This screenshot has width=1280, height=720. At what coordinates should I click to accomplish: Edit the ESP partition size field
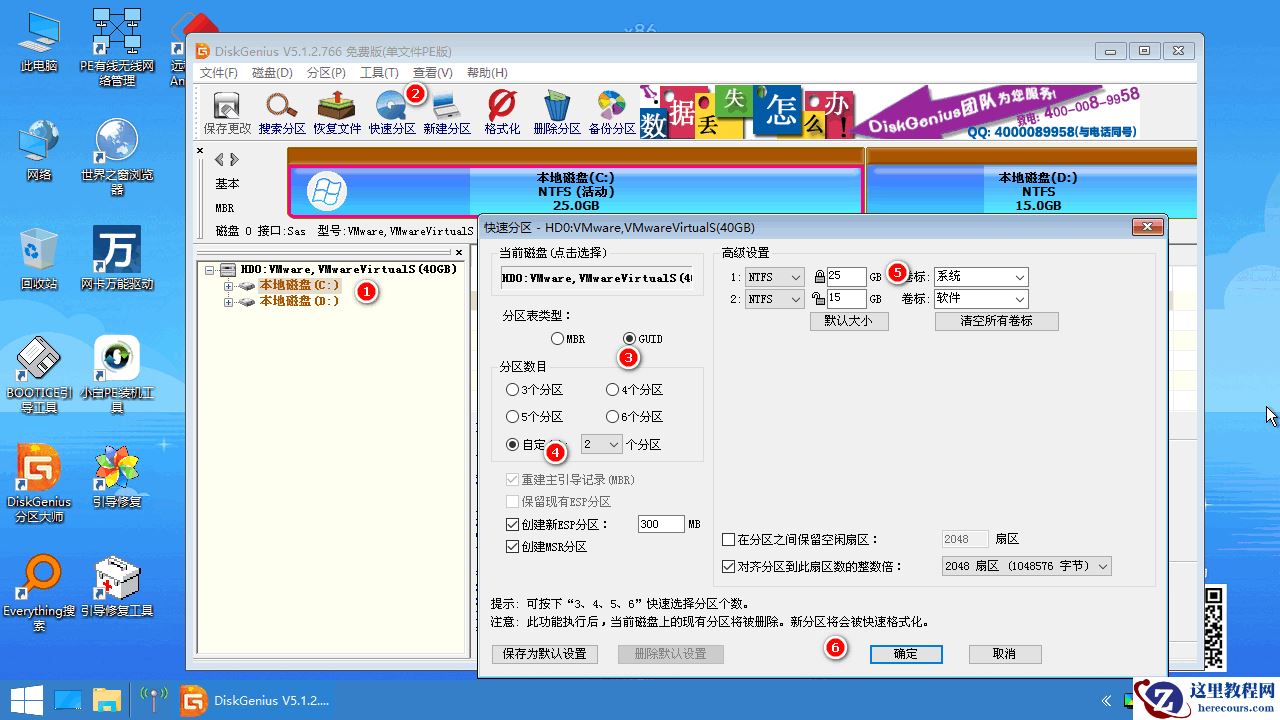tap(660, 524)
